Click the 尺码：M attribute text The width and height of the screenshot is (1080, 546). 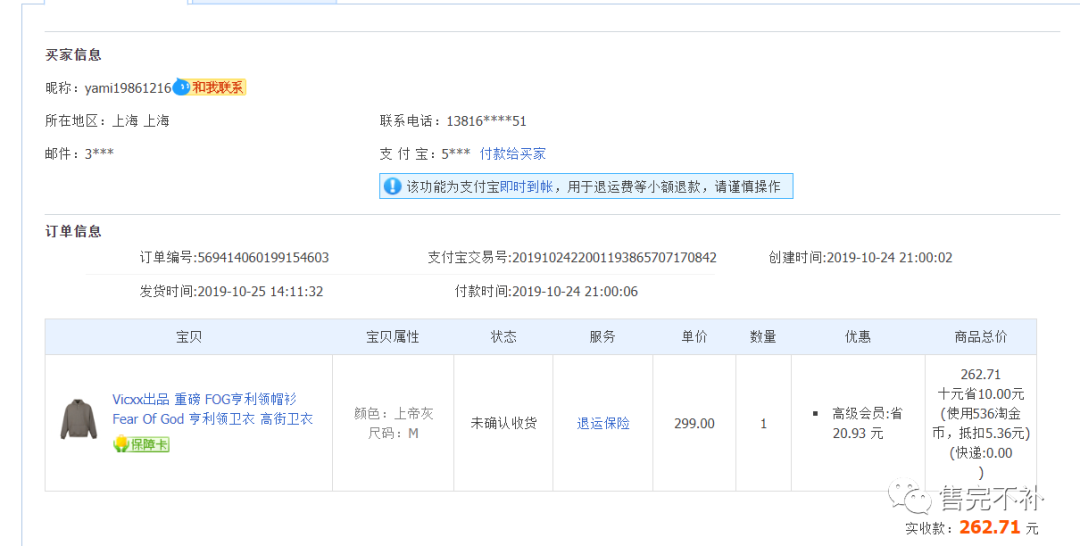(394, 434)
